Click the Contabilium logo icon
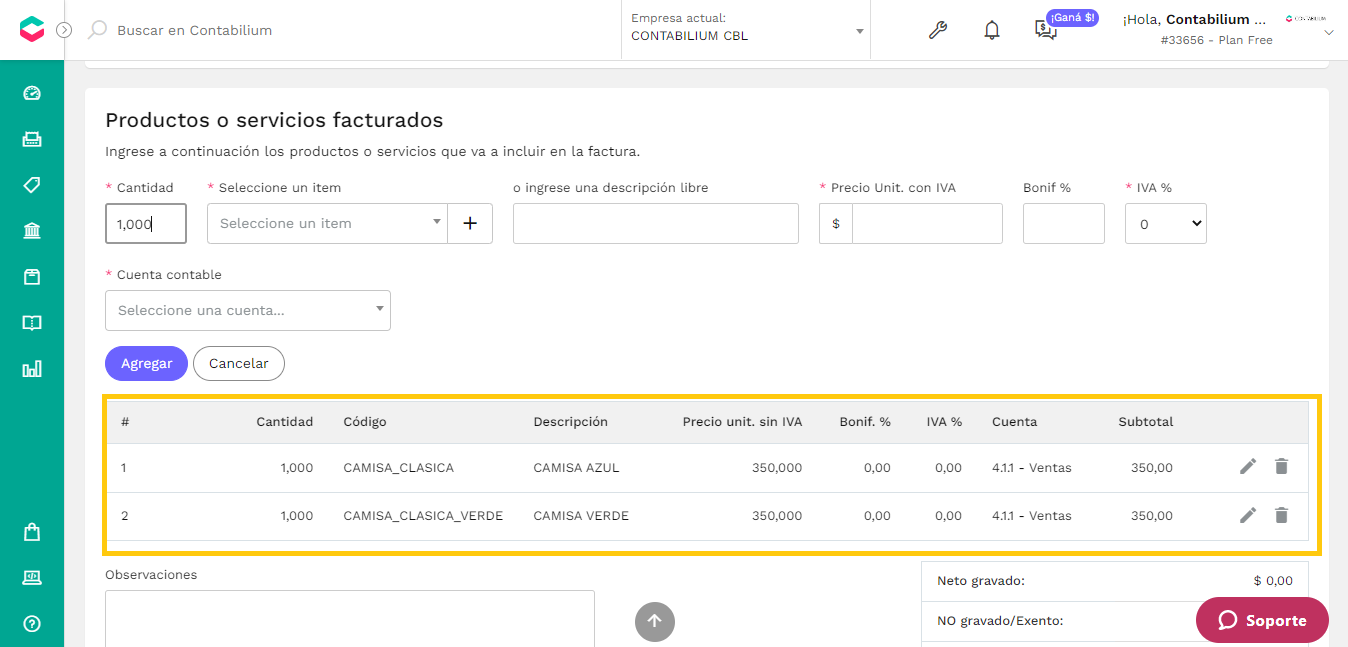 [x=32, y=30]
